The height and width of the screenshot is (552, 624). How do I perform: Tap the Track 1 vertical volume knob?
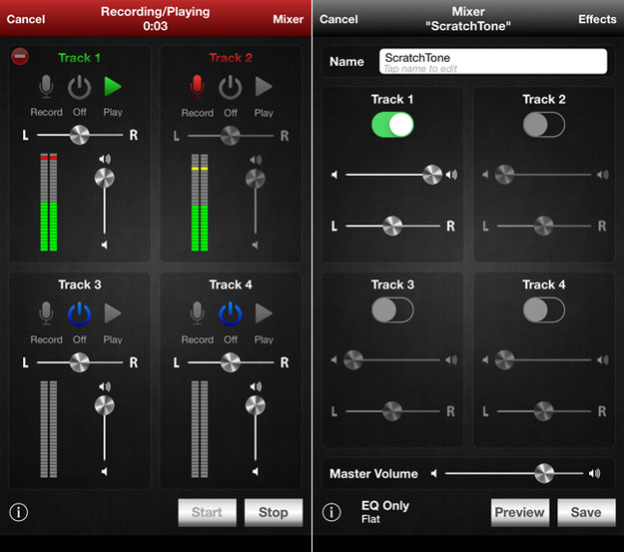pyautogui.click(x=104, y=178)
